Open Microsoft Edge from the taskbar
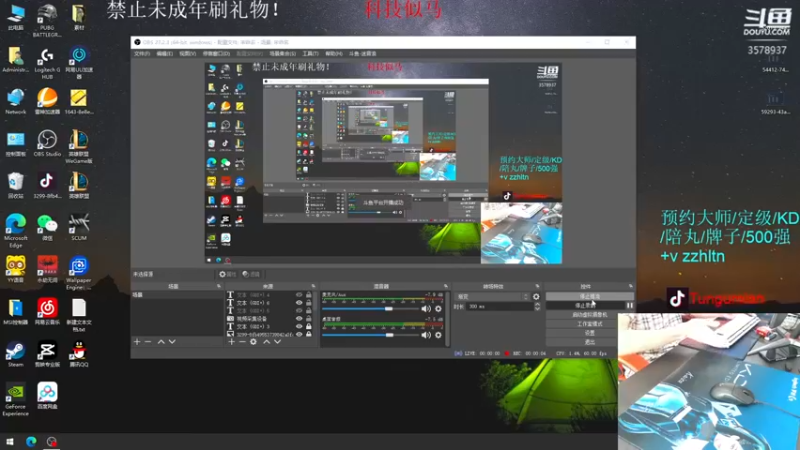Screen dimensions: 800x450 click(x=31, y=442)
